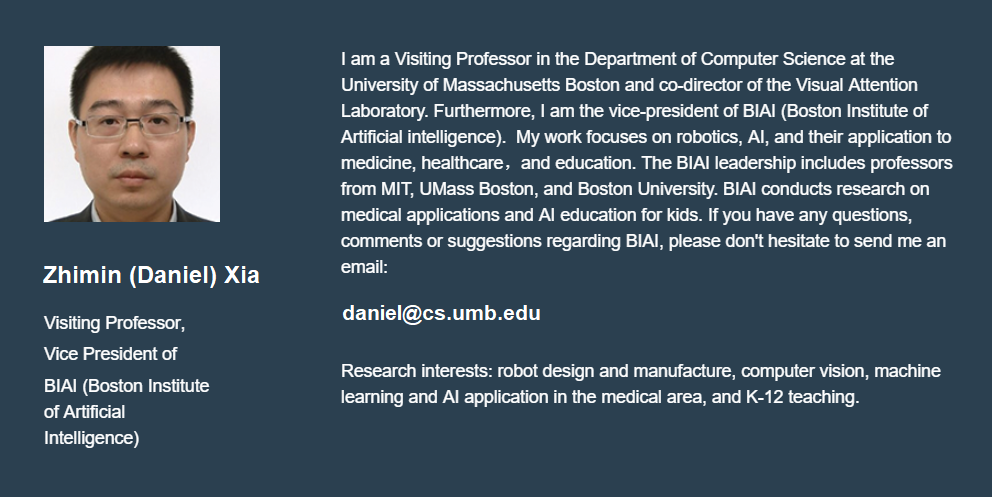Screen dimensions: 992x497
Task: Click the 'Intelligence)' text in left column
Action: (91, 437)
